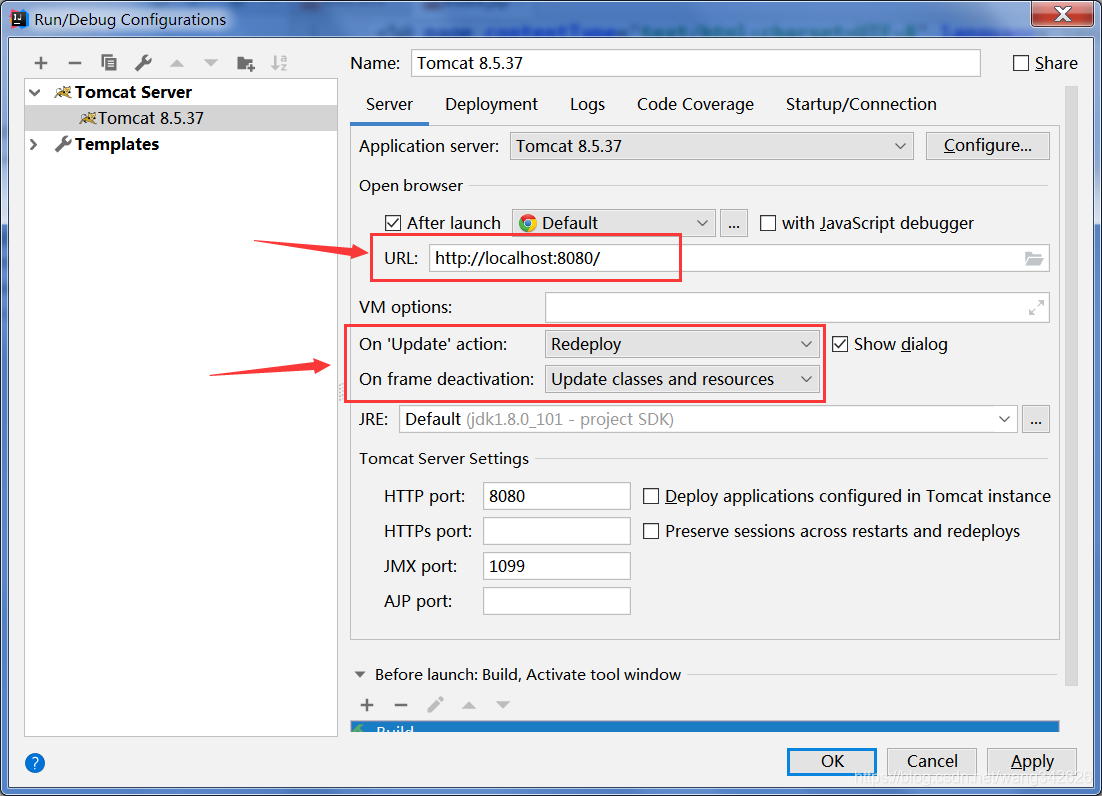
Task: Click the Name input field
Action: (x=696, y=63)
